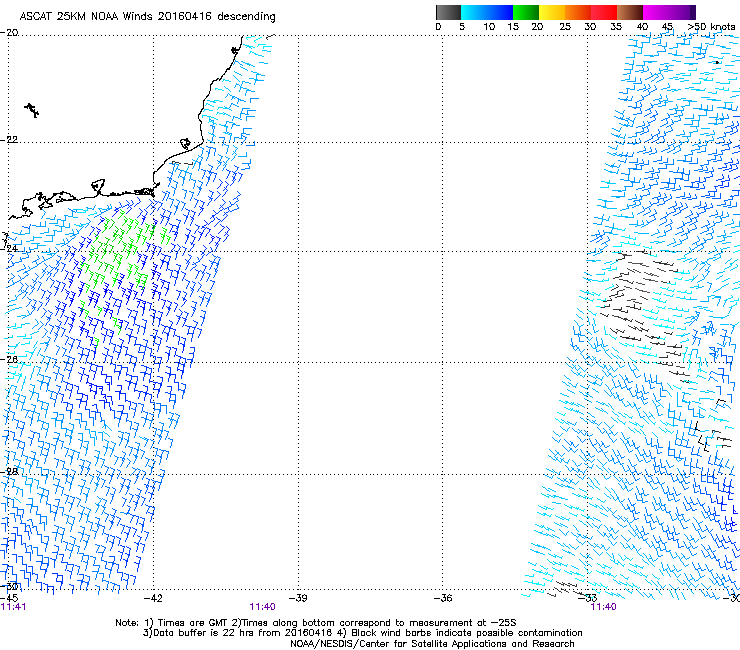
Task: Click the '-20' latitude label
Action: (9, 33)
